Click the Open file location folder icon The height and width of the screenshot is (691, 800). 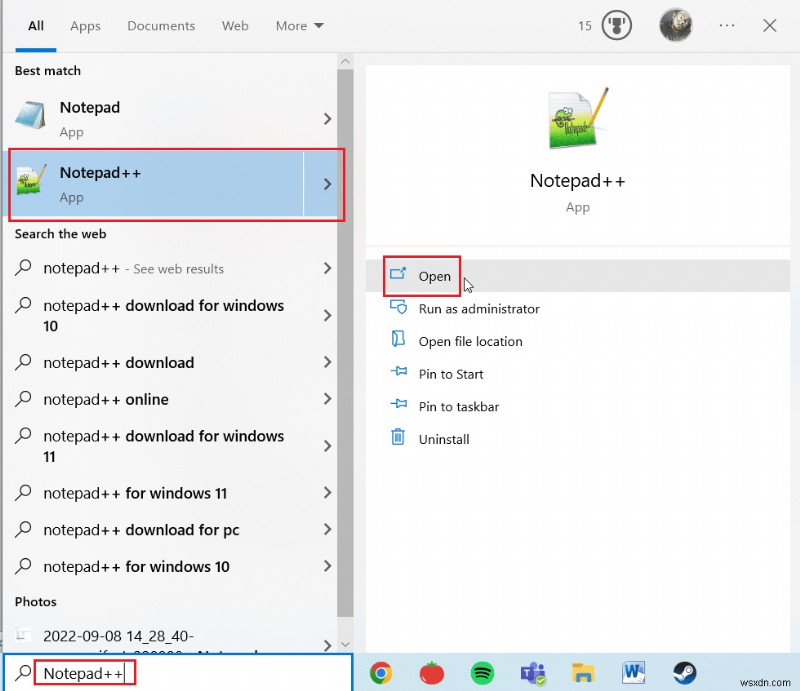(x=398, y=340)
